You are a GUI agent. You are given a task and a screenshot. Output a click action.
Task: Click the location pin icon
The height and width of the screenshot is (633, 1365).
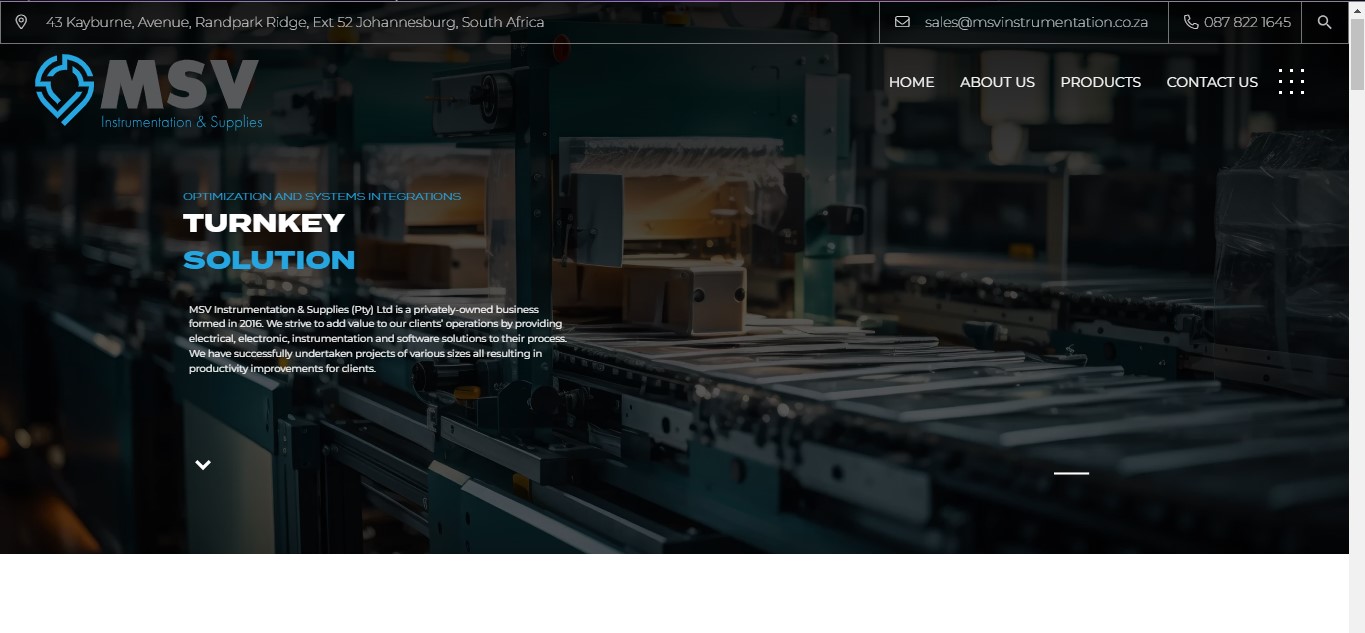[x=21, y=22]
